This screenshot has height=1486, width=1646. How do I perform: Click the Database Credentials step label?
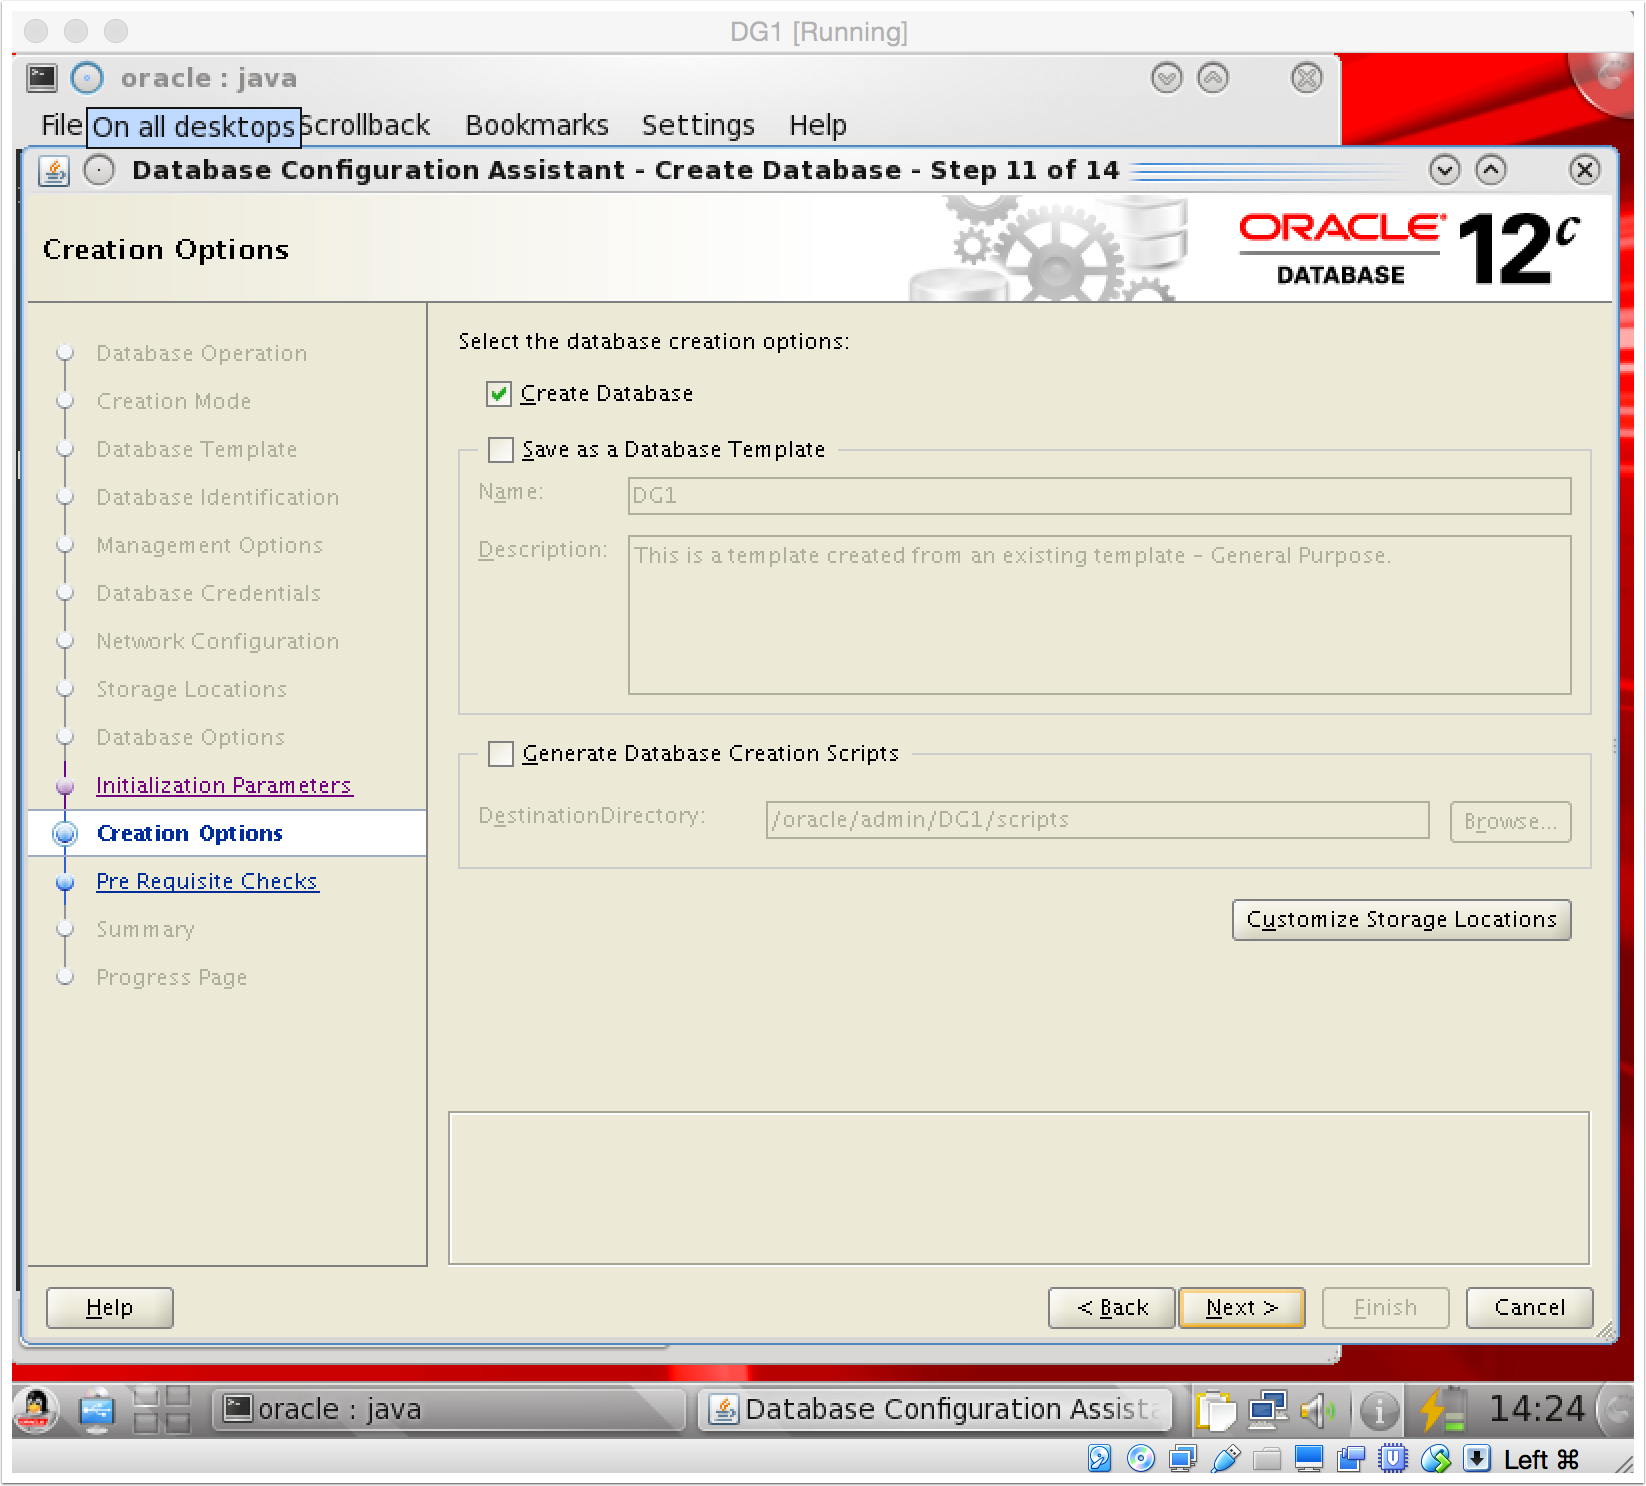click(209, 593)
